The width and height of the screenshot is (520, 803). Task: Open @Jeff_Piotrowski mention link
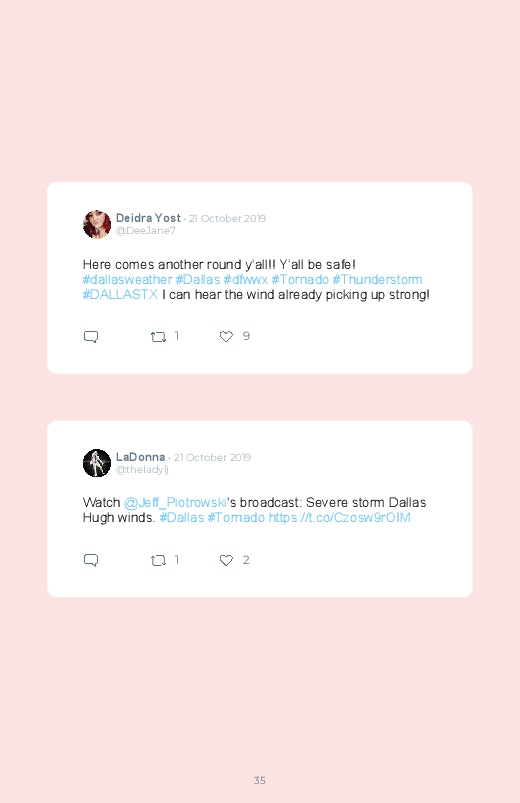tap(175, 502)
